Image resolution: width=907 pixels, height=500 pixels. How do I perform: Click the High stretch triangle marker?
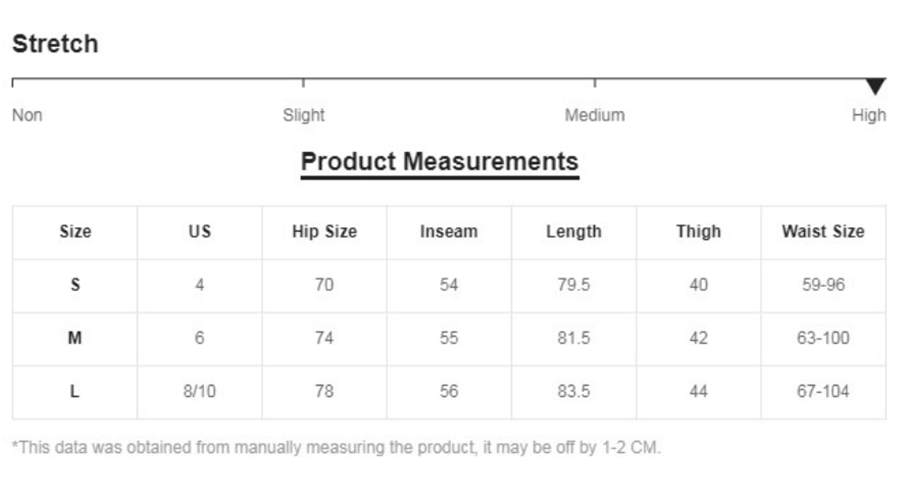tap(876, 87)
